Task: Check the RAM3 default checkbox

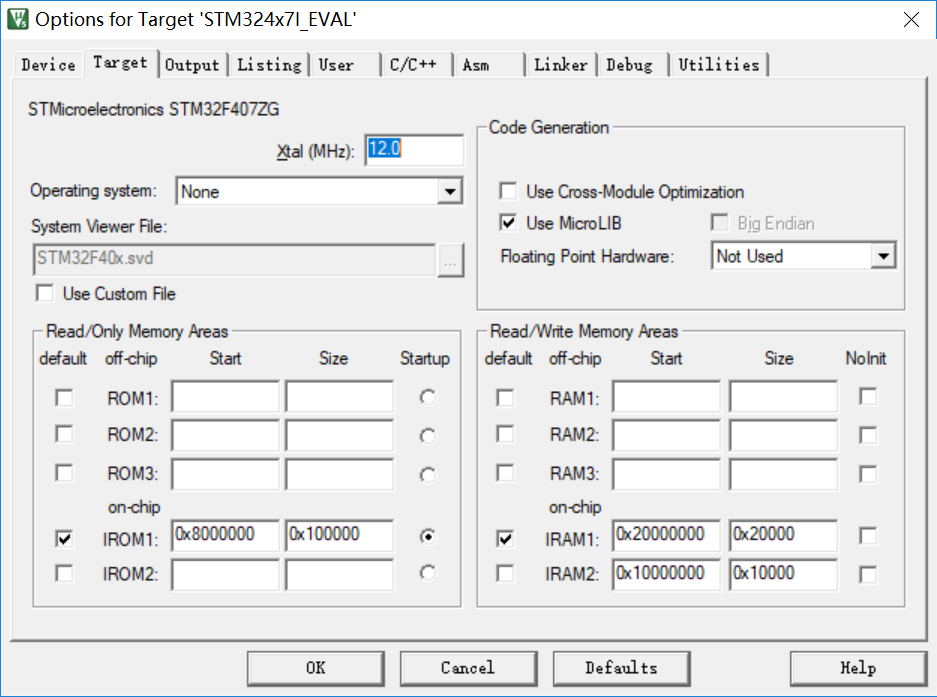Action: click(506, 473)
